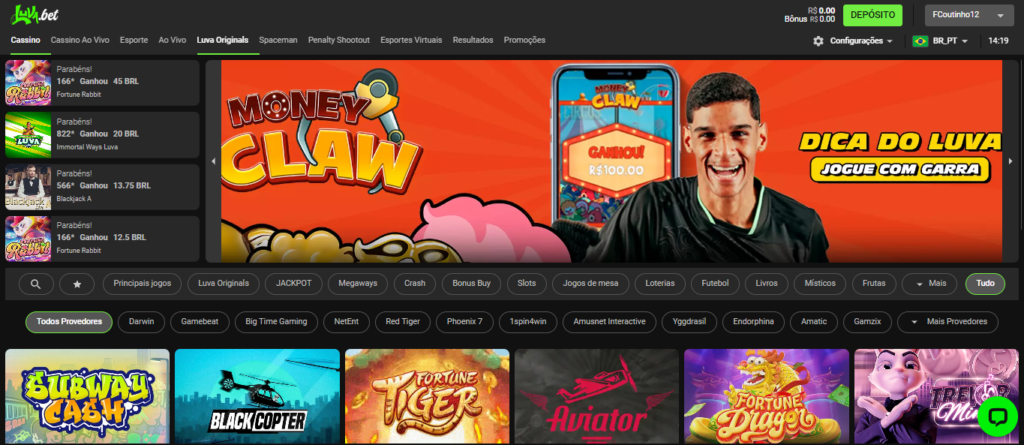1024x445 pixels.
Task: Open favorites with the star icon
Action: [x=77, y=284]
